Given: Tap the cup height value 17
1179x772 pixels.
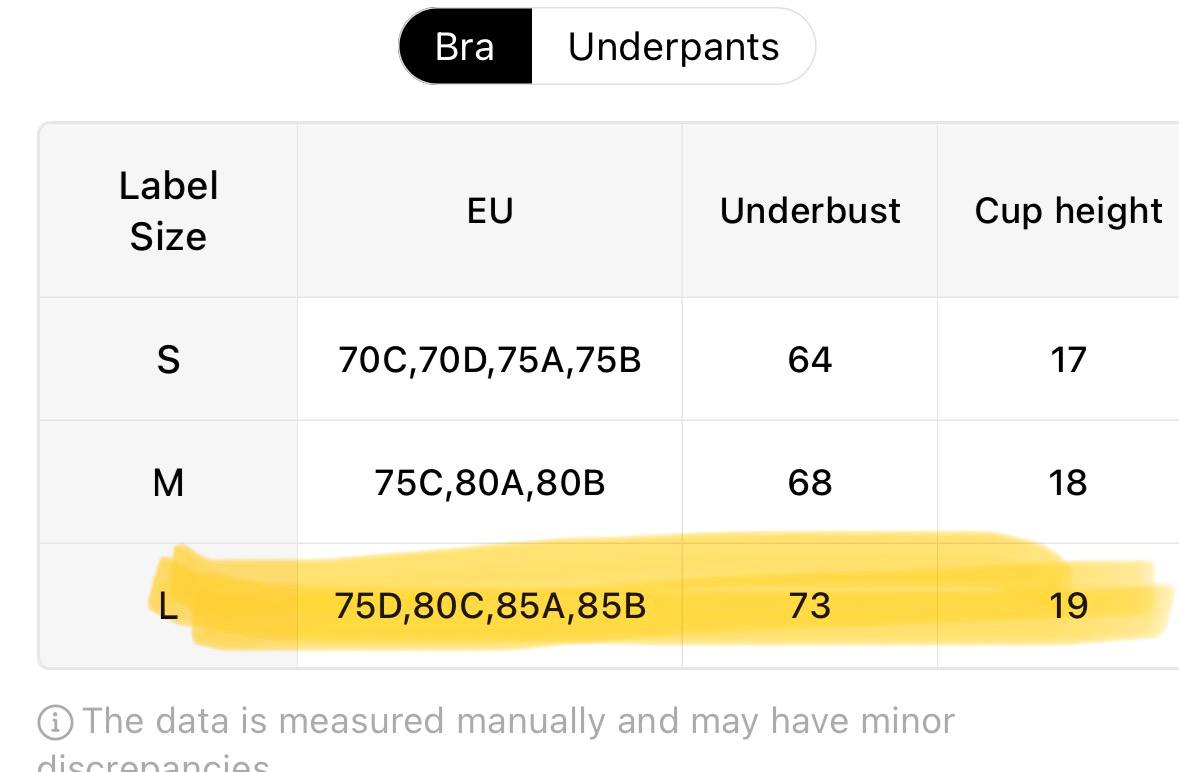Looking at the screenshot, I should pyautogui.click(x=1068, y=359).
